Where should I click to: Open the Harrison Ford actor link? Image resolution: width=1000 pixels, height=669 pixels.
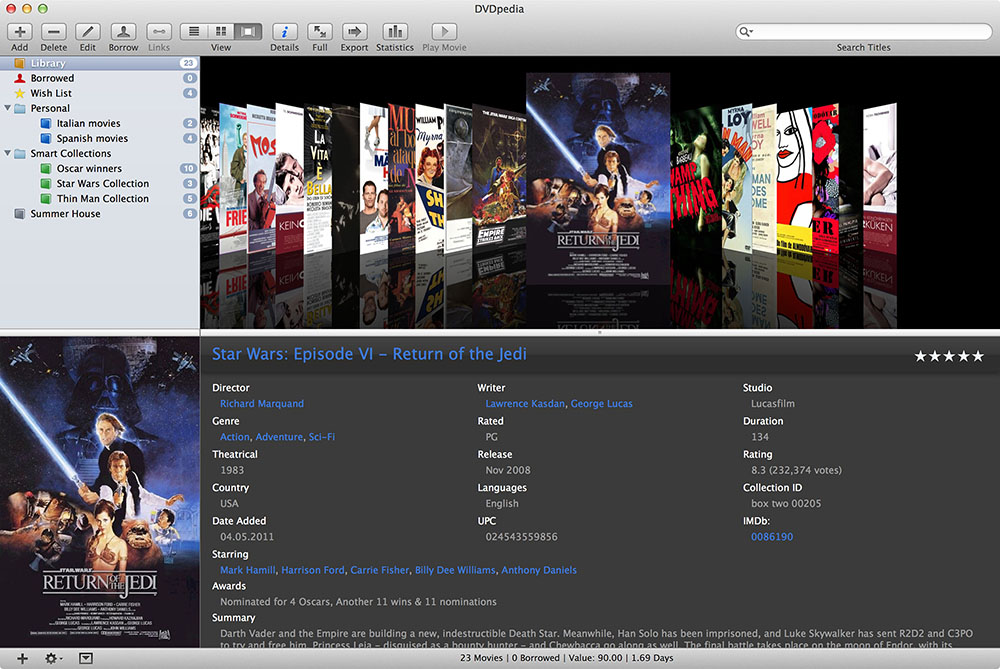313,570
